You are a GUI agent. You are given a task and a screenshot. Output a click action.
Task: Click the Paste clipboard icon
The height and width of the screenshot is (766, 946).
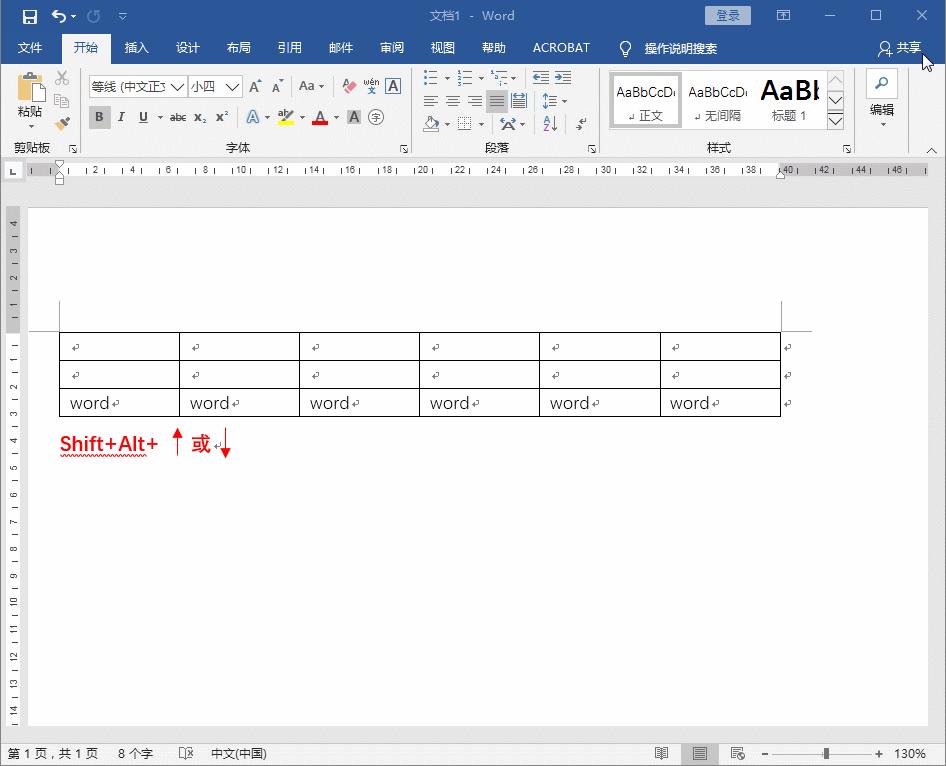coord(30,87)
